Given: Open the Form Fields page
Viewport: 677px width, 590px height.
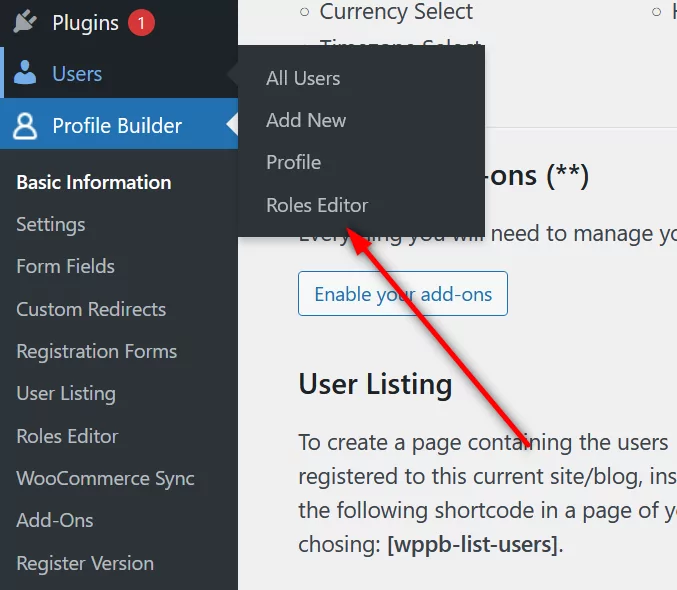Looking at the screenshot, I should pyautogui.click(x=66, y=266).
